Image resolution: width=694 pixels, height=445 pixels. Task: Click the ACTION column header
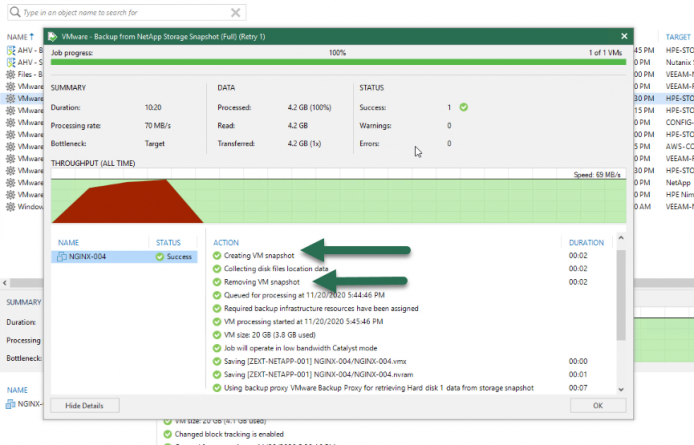click(226, 243)
